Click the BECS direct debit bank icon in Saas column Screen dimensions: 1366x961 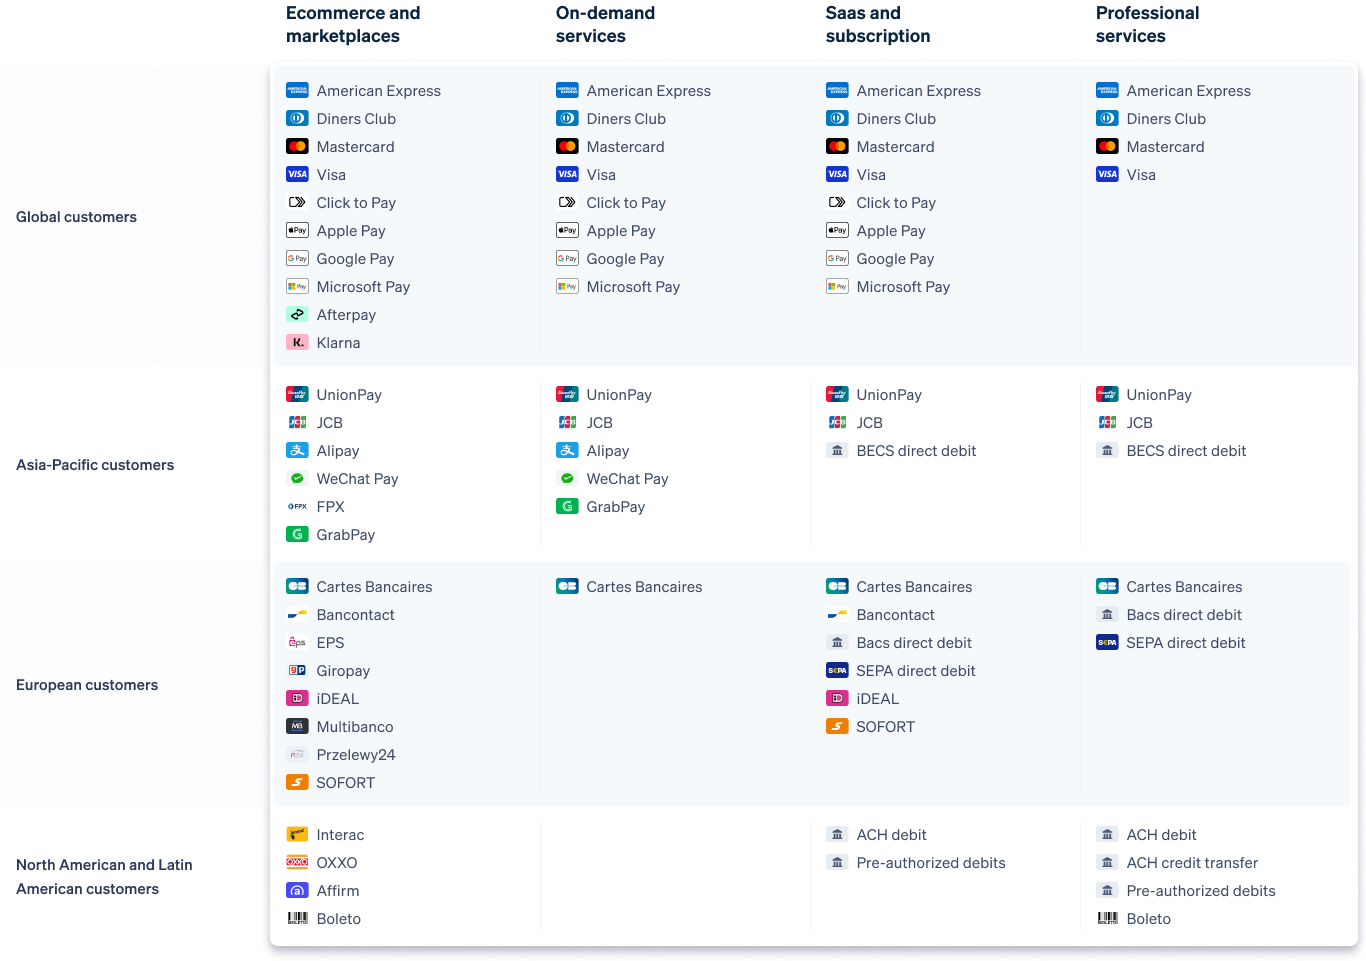coord(837,450)
